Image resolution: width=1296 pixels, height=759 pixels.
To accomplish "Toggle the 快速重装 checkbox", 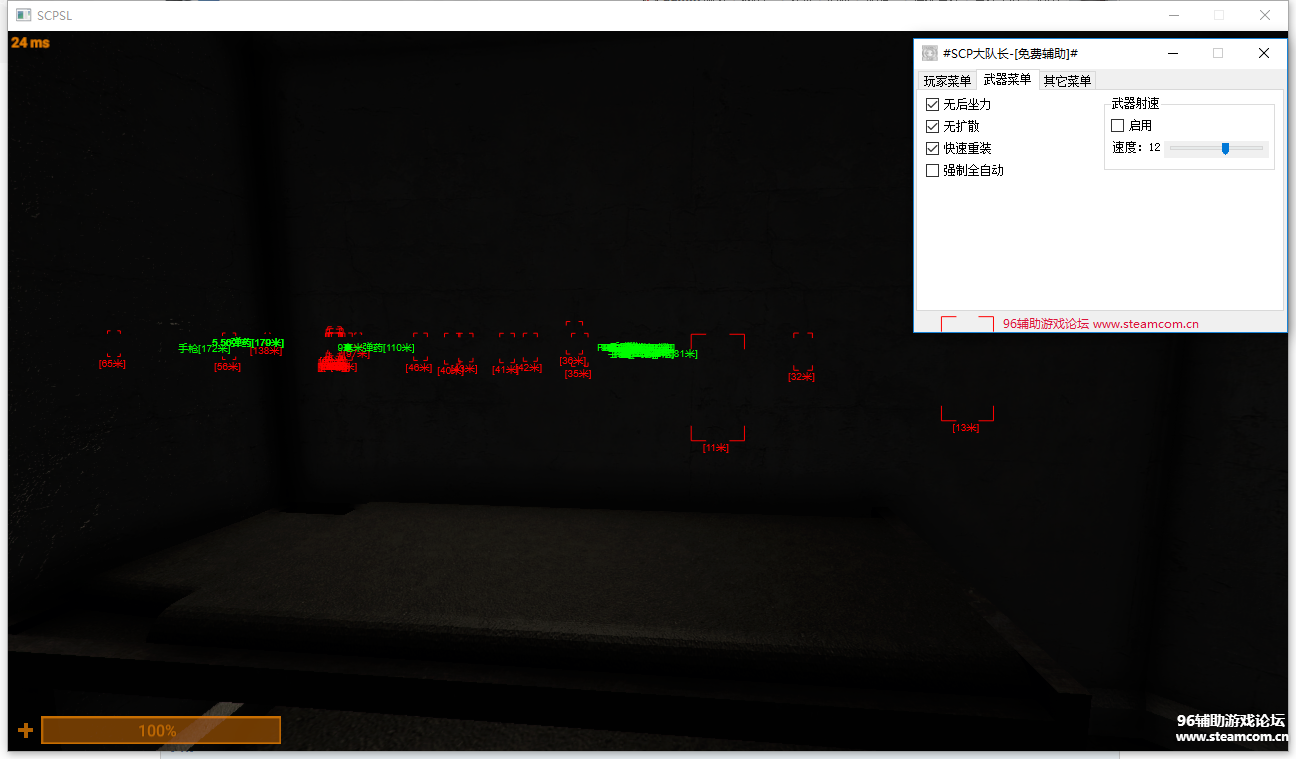I will point(932,149).
